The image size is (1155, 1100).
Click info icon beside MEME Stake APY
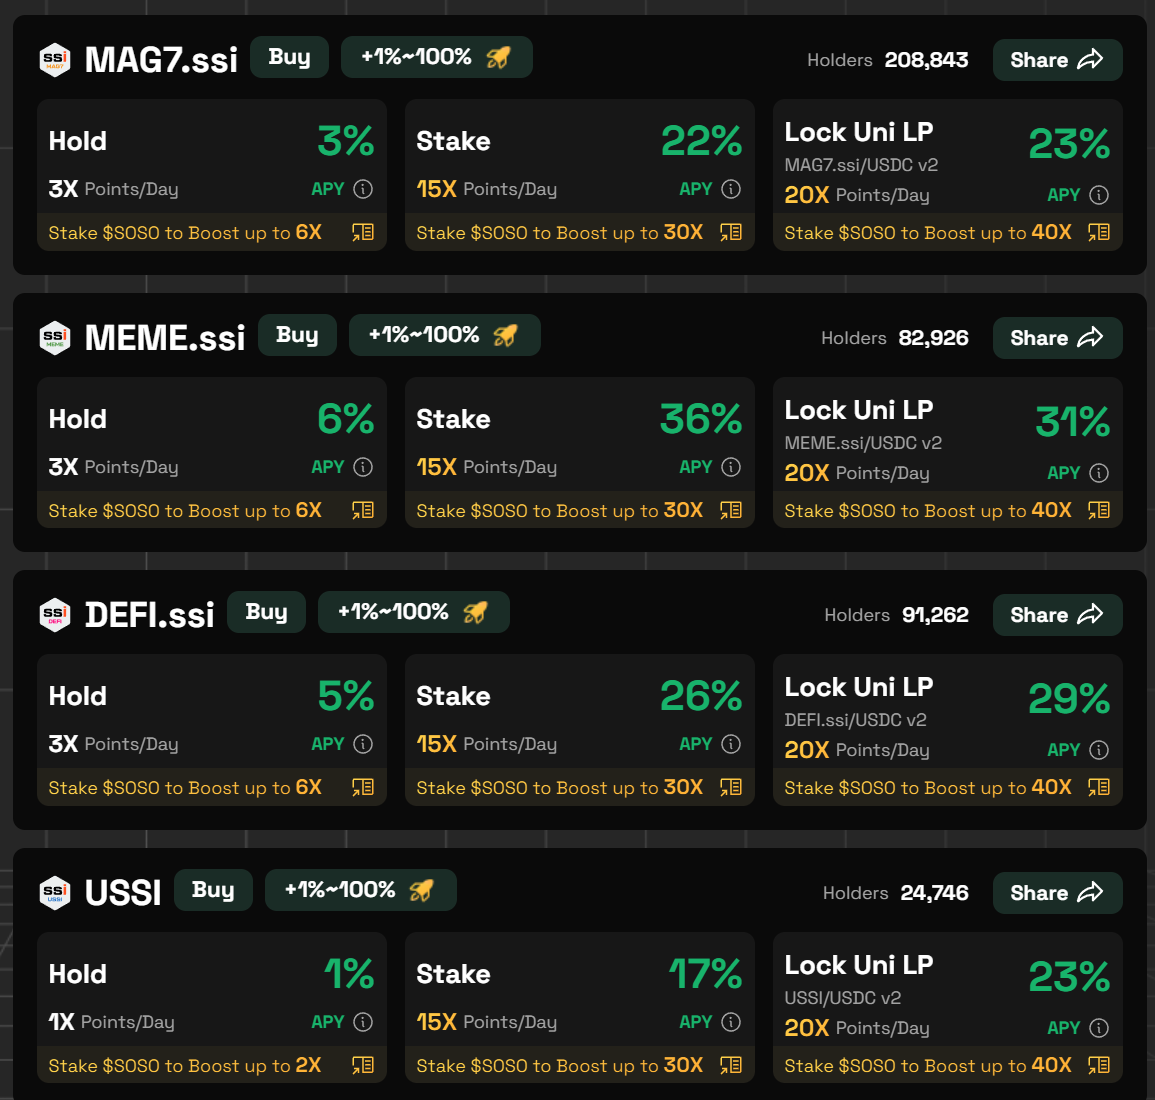[732, 467]
